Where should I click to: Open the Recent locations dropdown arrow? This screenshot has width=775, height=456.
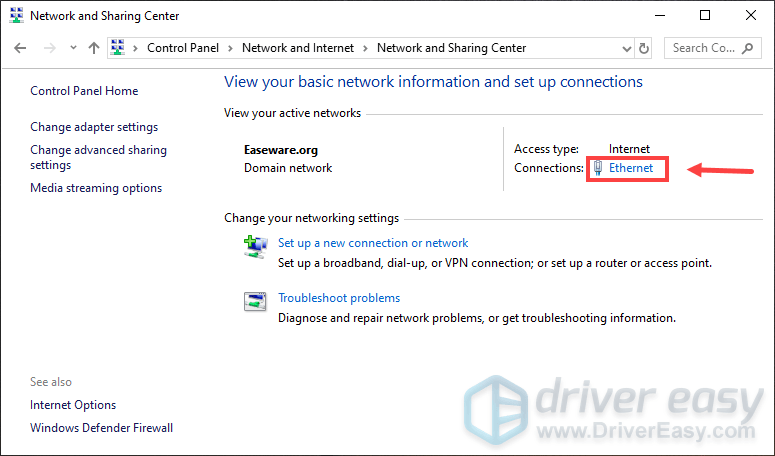click(x=72, y=48)
